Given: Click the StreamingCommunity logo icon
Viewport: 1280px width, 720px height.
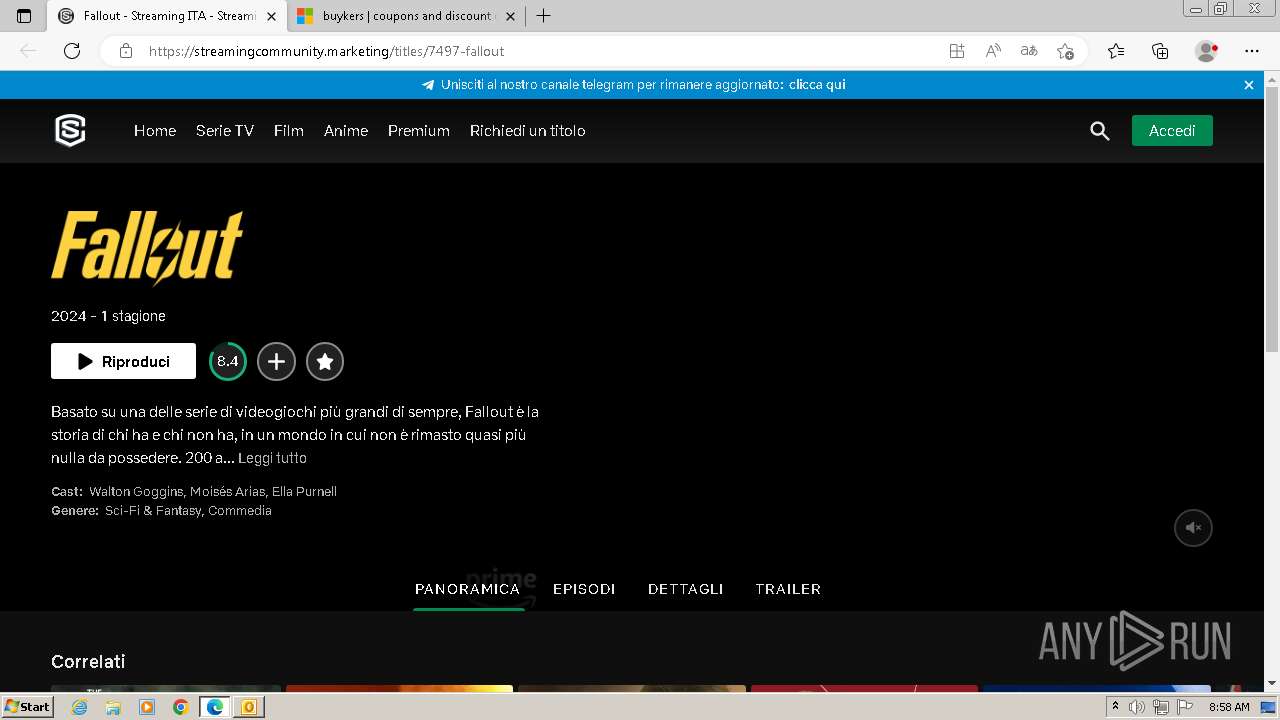Looking at the screenshot, I should pyautogui.click(x=70, y=131).
